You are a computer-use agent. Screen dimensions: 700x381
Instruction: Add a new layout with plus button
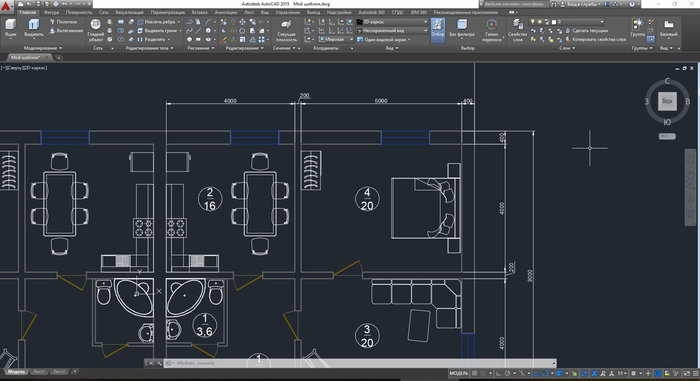click(x=75, y=372)
